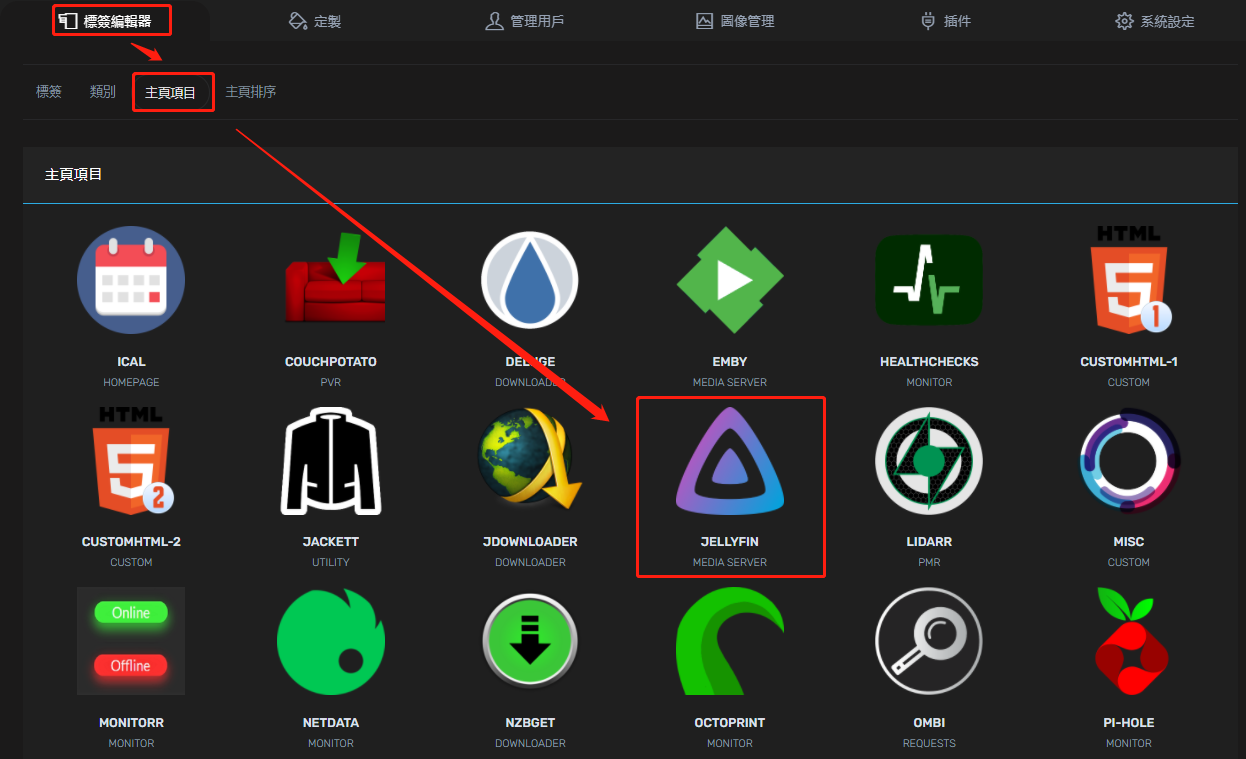Click the UTILITY category text under Jackett
This screenshot has width=1246, height=759.
(x=331, y=563)
